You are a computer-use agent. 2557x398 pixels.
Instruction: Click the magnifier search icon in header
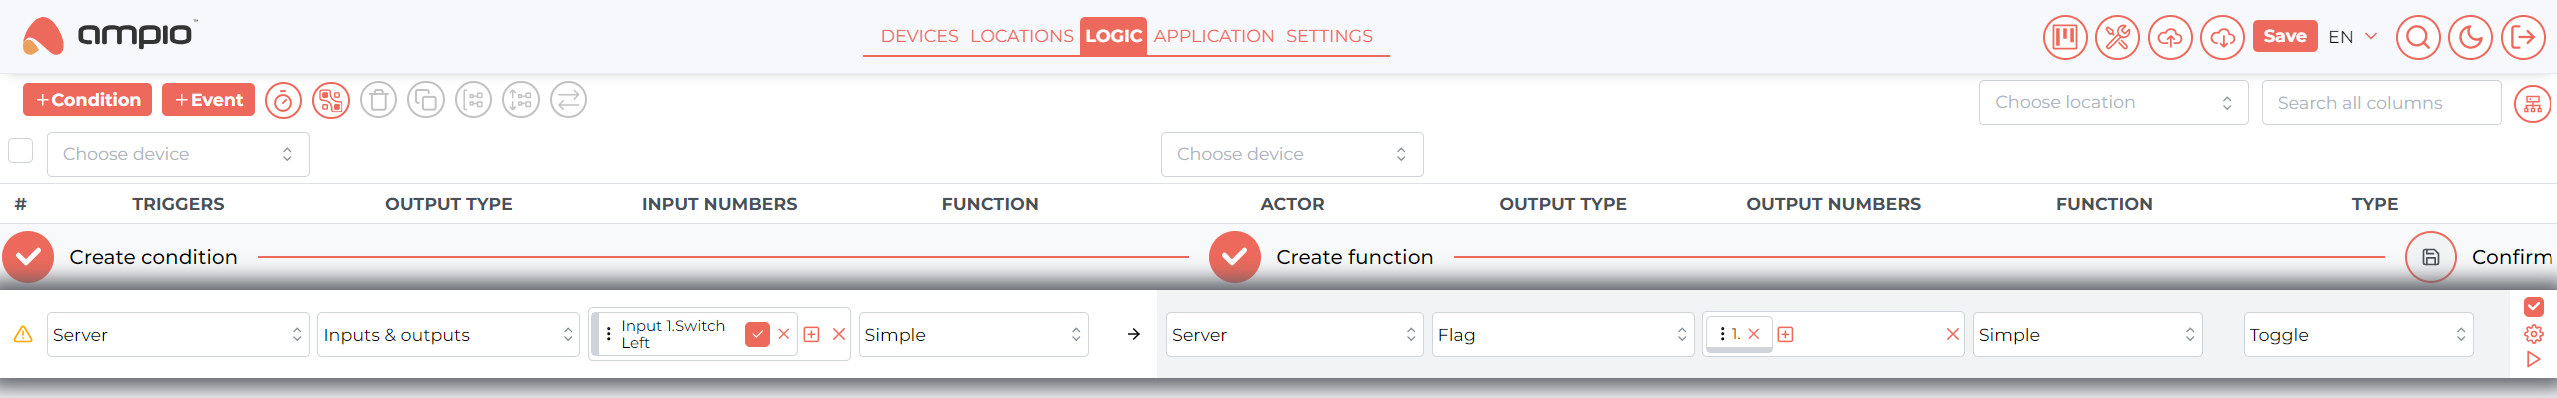[2418, 38]
